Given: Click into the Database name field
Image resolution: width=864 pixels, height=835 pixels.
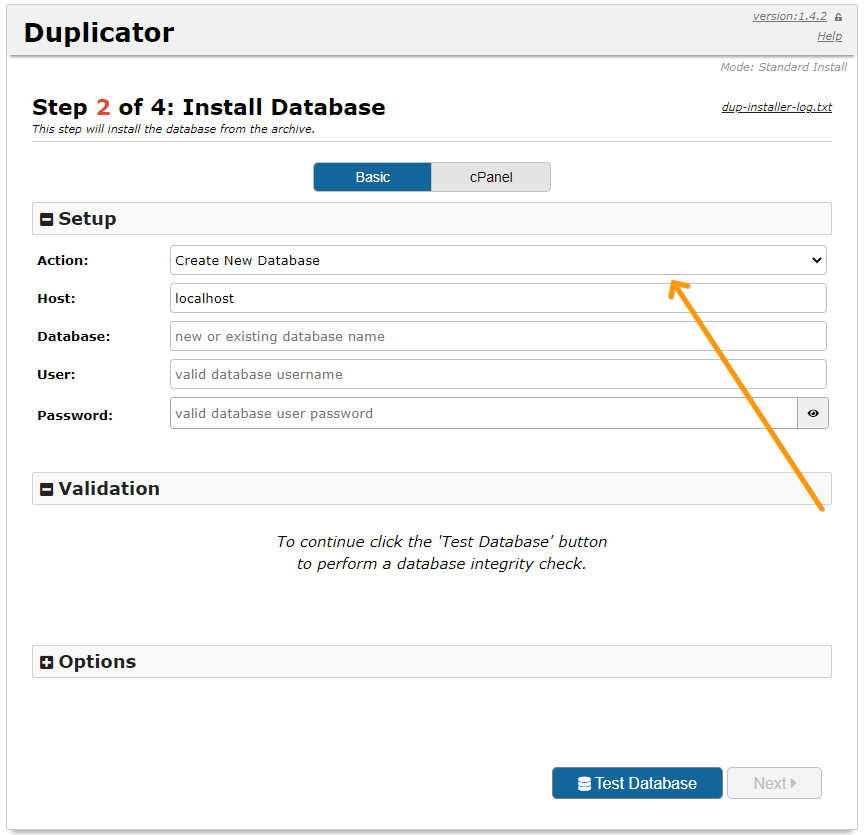Looking at the screenshot, I should pos(498,336).
